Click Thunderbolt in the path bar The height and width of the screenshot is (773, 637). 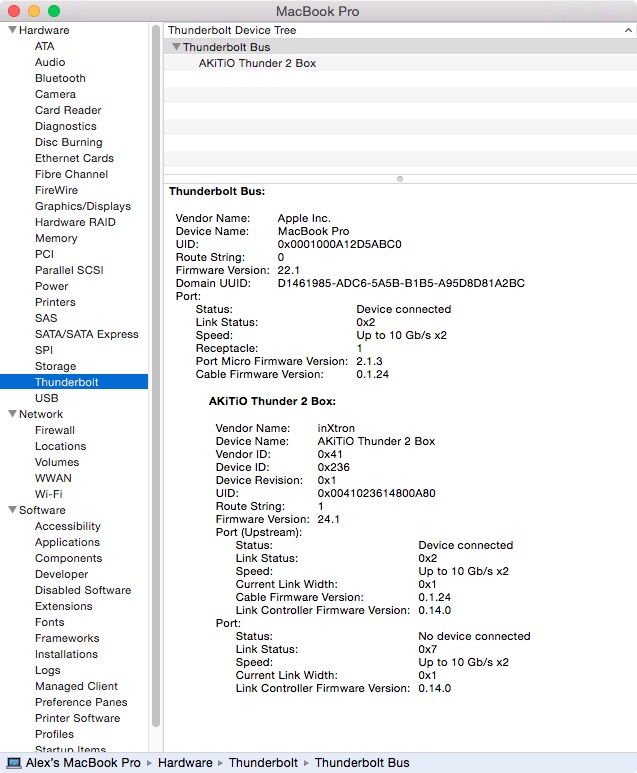coord(263,763)
